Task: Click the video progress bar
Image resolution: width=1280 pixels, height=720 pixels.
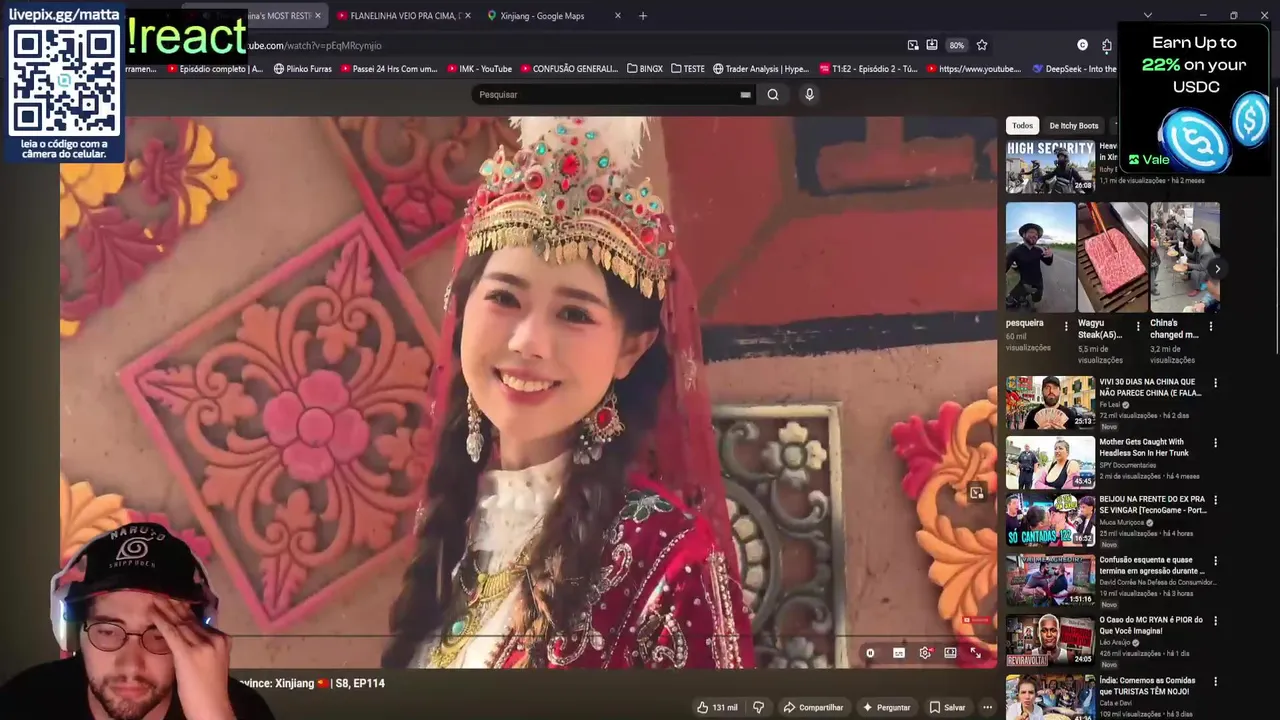Action: tap(528, 636)
